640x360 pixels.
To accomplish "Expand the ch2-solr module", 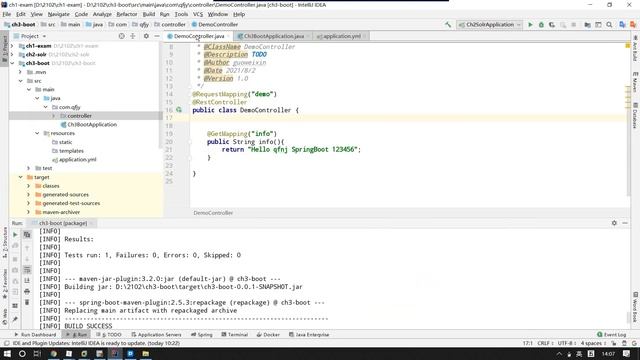I will [x=12, y=54].
